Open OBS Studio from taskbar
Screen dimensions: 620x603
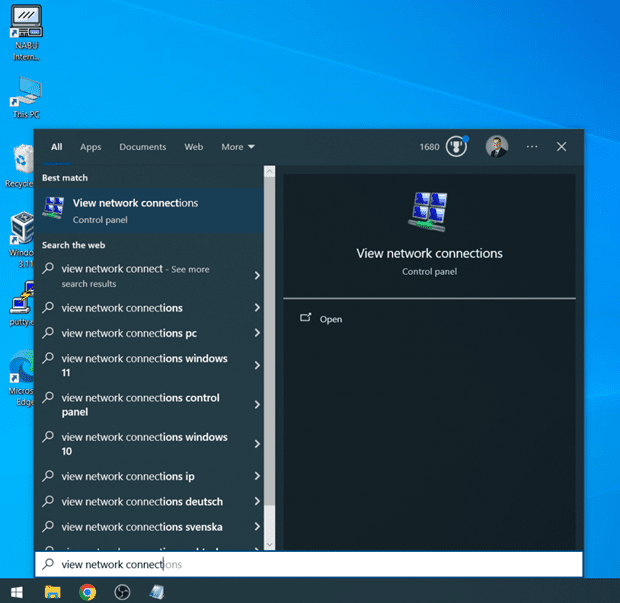122,592
